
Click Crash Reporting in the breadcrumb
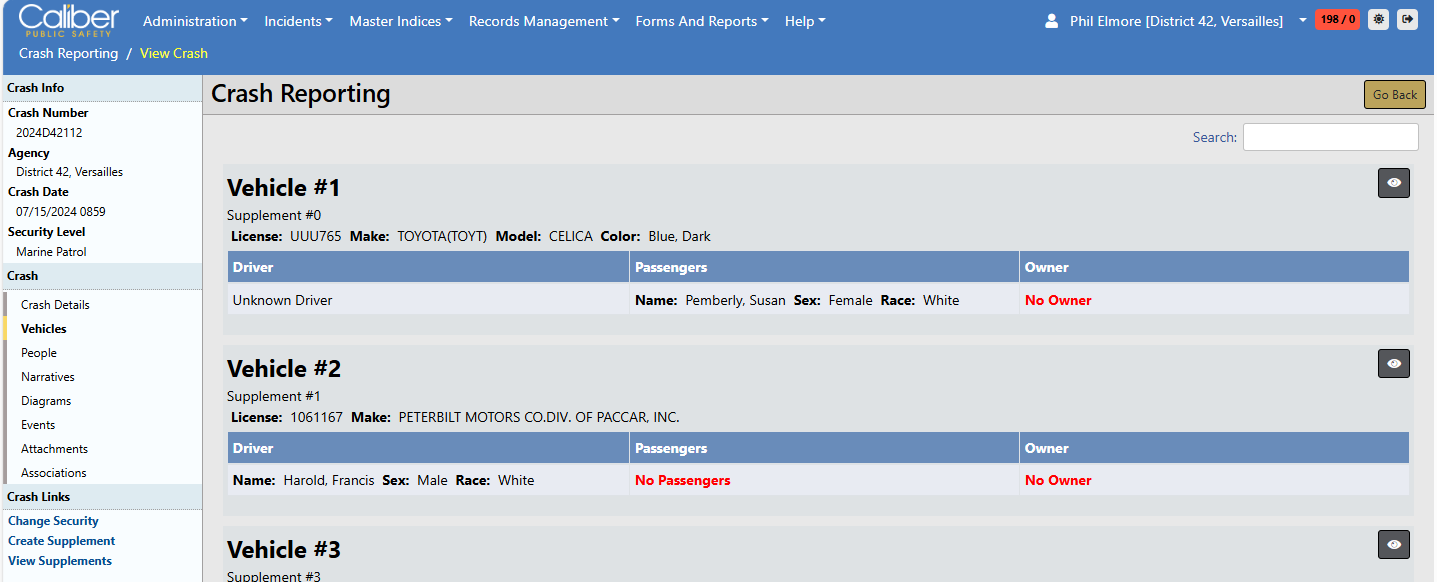[68, 53]
